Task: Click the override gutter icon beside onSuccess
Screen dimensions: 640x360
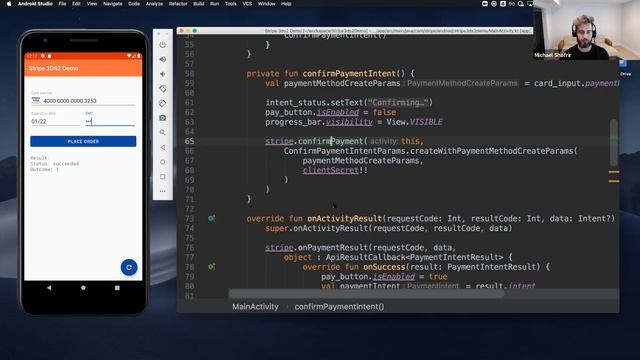Action: (x=211, y=267)
